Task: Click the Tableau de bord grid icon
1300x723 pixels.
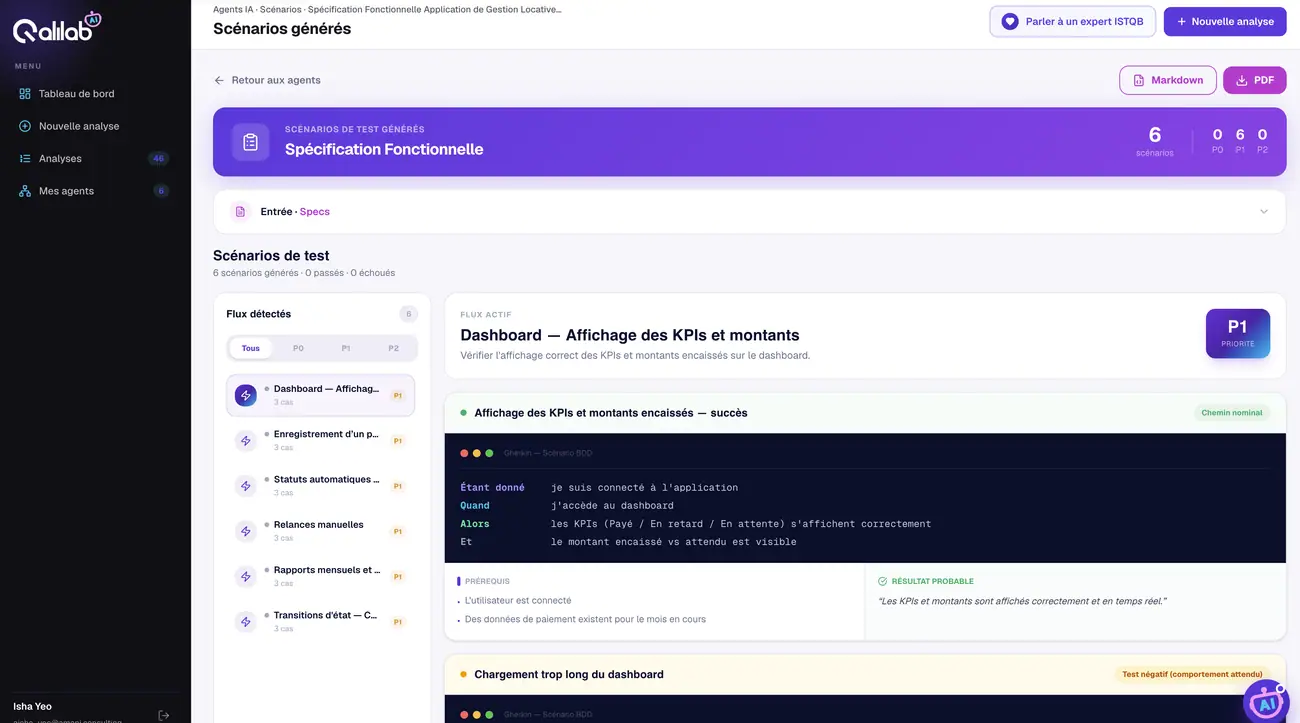Action: click(x=25, y=94)
